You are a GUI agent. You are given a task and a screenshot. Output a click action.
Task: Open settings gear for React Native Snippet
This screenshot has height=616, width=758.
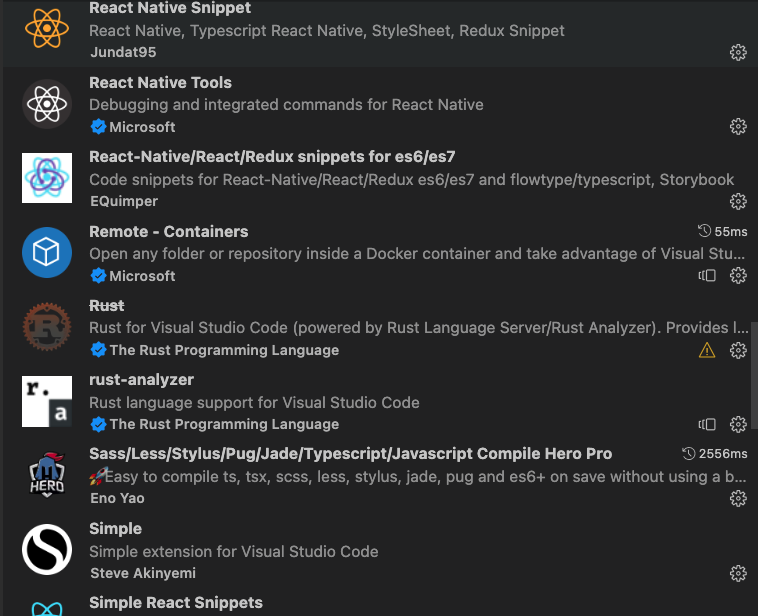[x=738, y=52]
